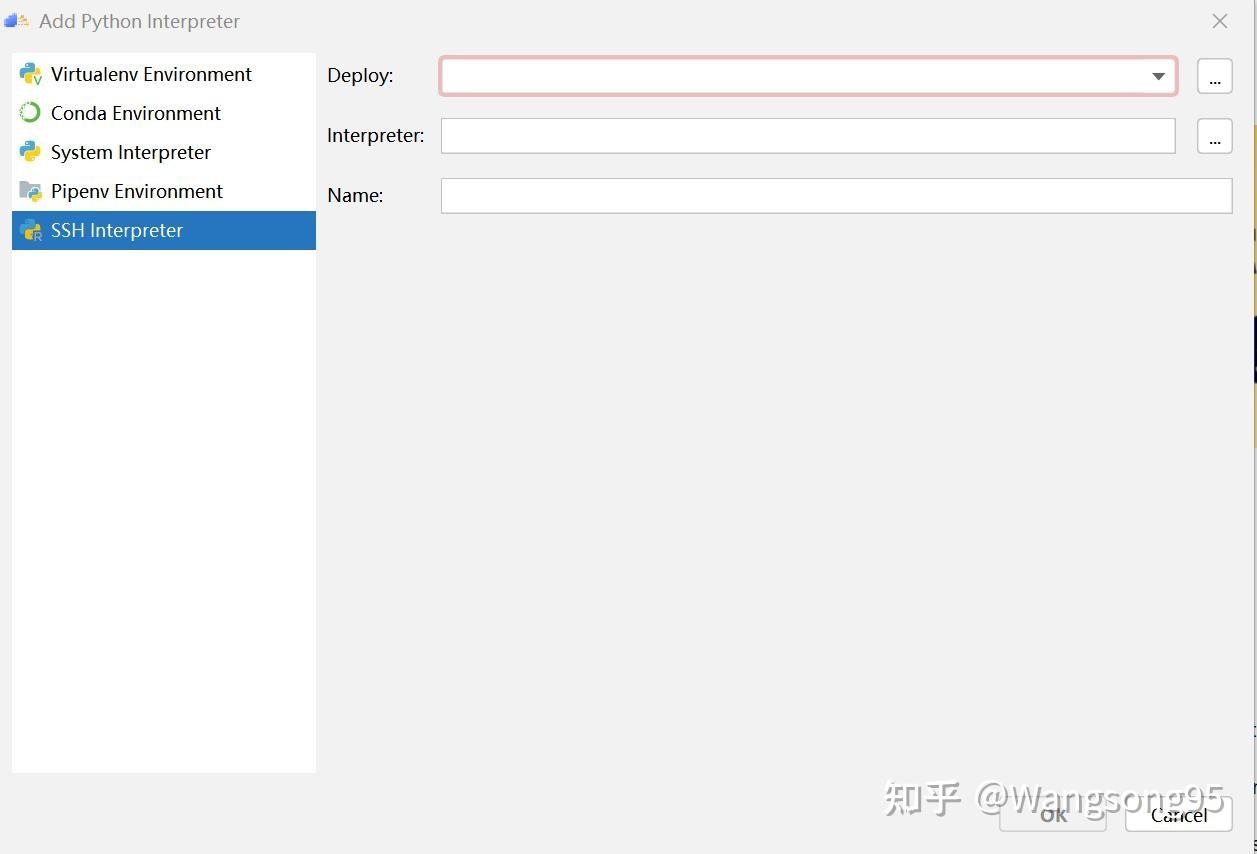Click the SSH Interpreter remote icon
The width and height of the screenshot is (1257, 854).
click(31, 230)
